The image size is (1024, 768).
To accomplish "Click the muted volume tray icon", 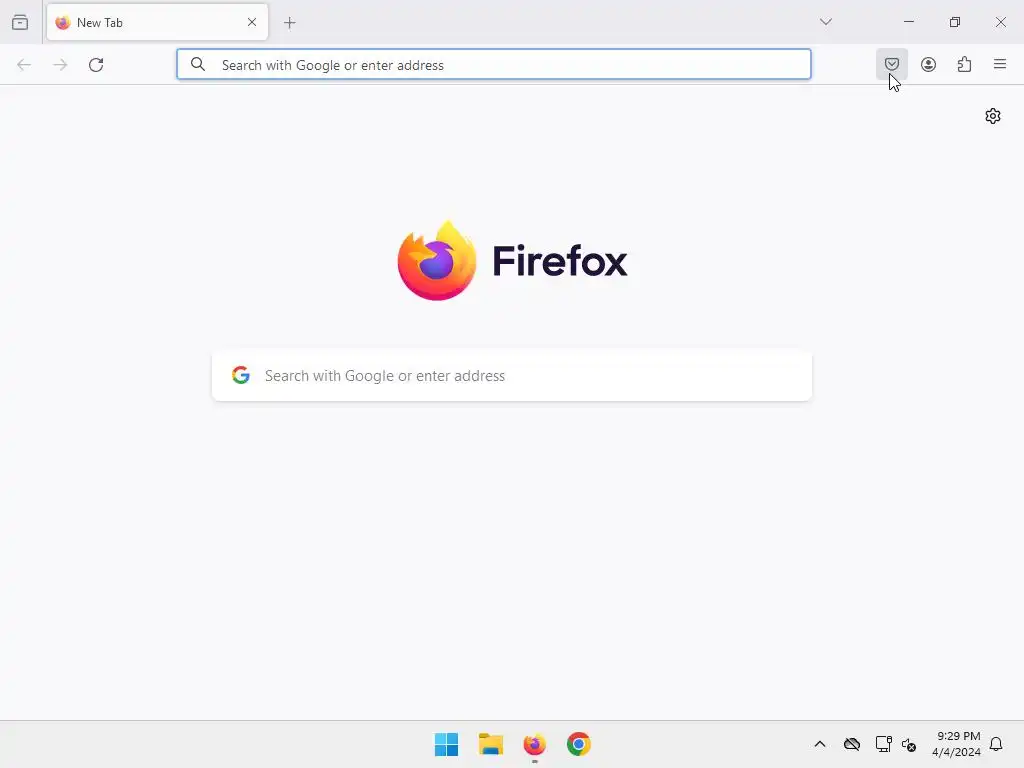I will (908, 744).
